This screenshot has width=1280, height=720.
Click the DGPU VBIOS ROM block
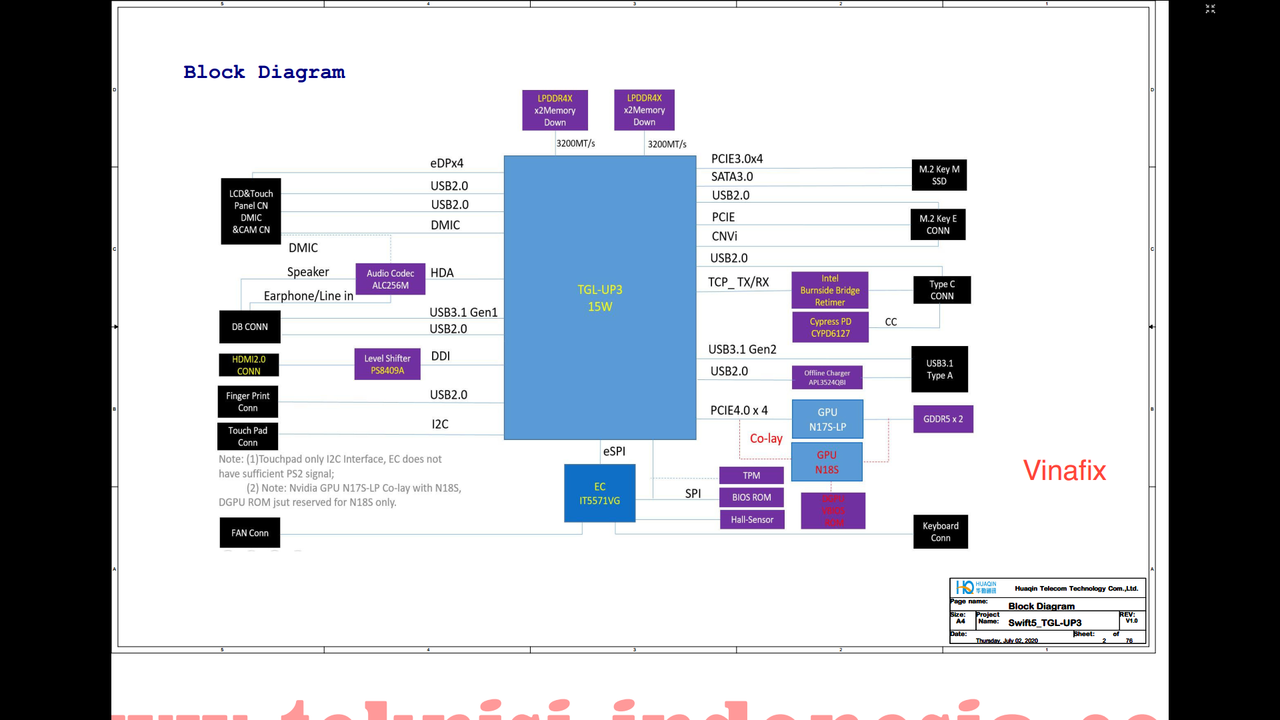point(833,511)
